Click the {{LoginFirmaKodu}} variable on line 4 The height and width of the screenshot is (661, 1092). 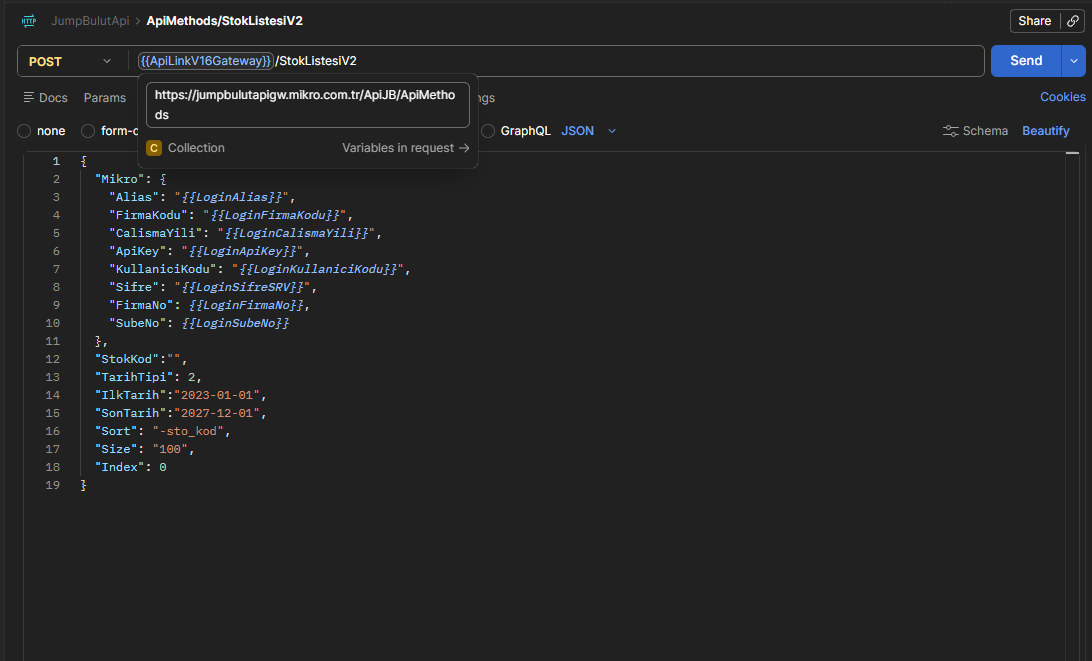(275, 215)
